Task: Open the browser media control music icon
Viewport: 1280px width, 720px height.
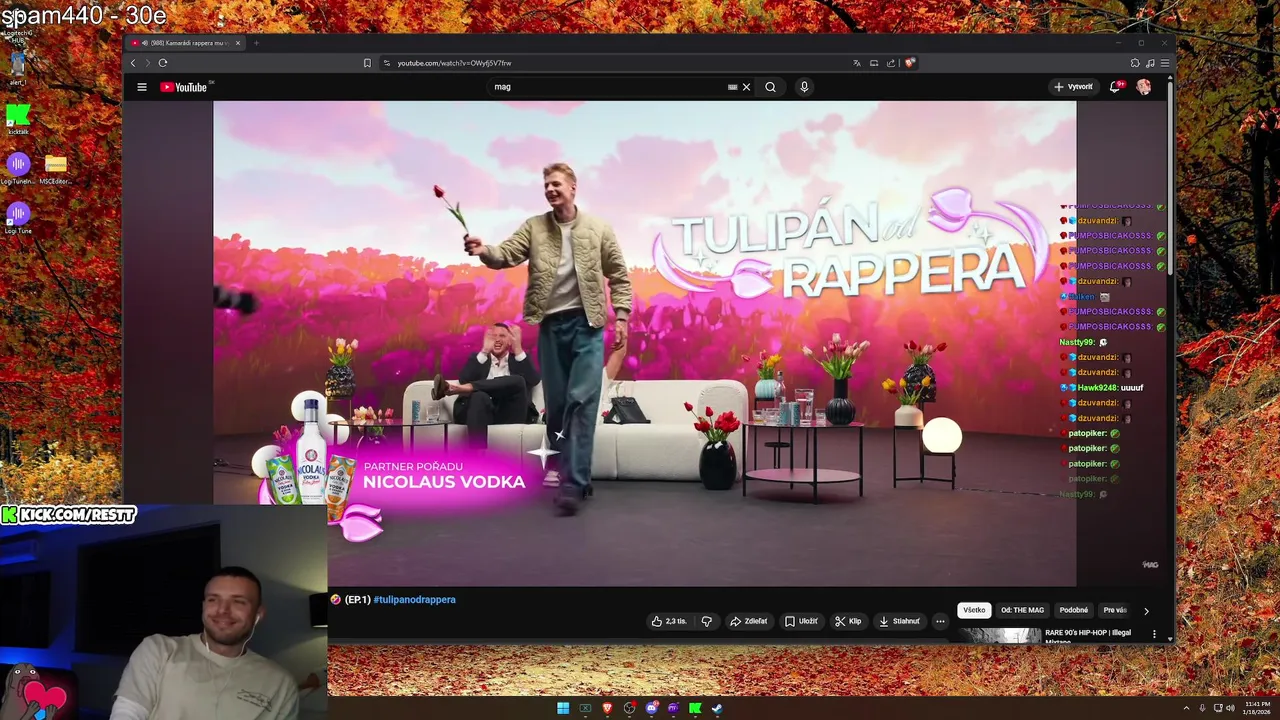Action: click(x=1150, y=63)
